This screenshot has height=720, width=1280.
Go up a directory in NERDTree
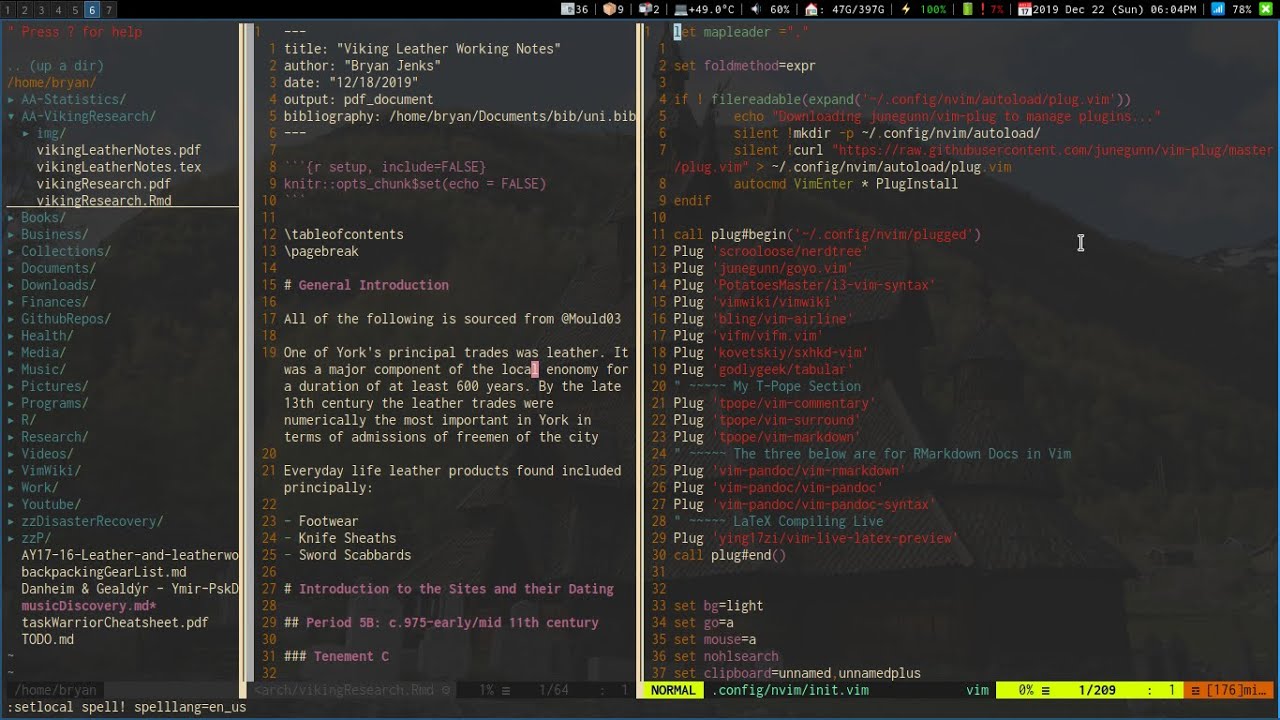(55, 66)
